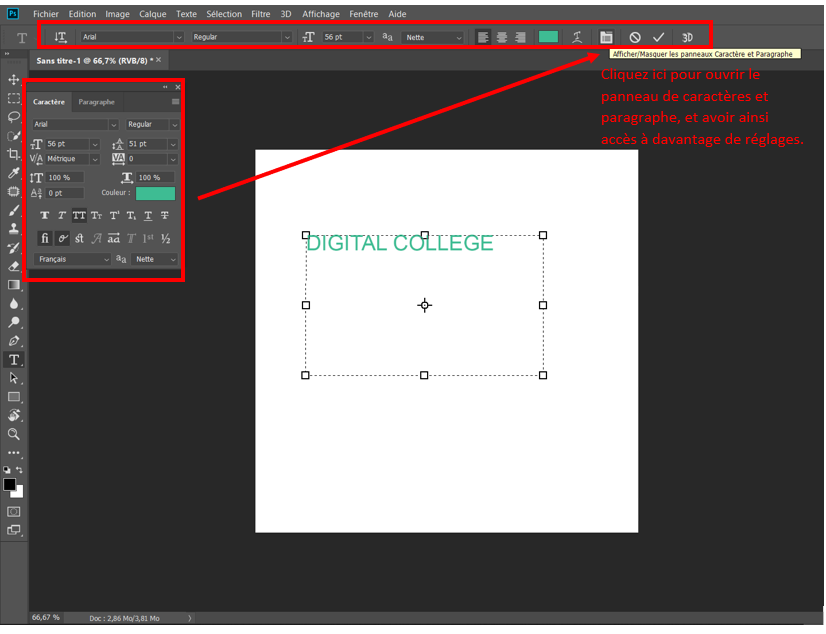The image size is (826, 634).
Task: Click text color swatch in options bar
Action: (x=548, y=37)
